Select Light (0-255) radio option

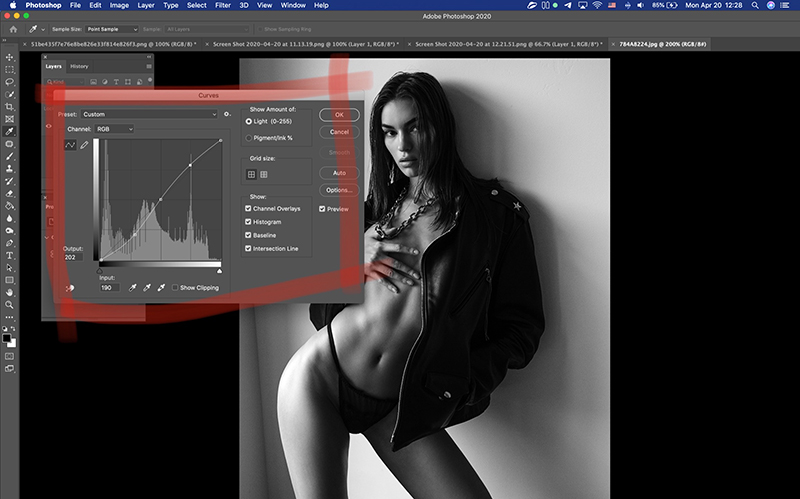click(248, 121)
